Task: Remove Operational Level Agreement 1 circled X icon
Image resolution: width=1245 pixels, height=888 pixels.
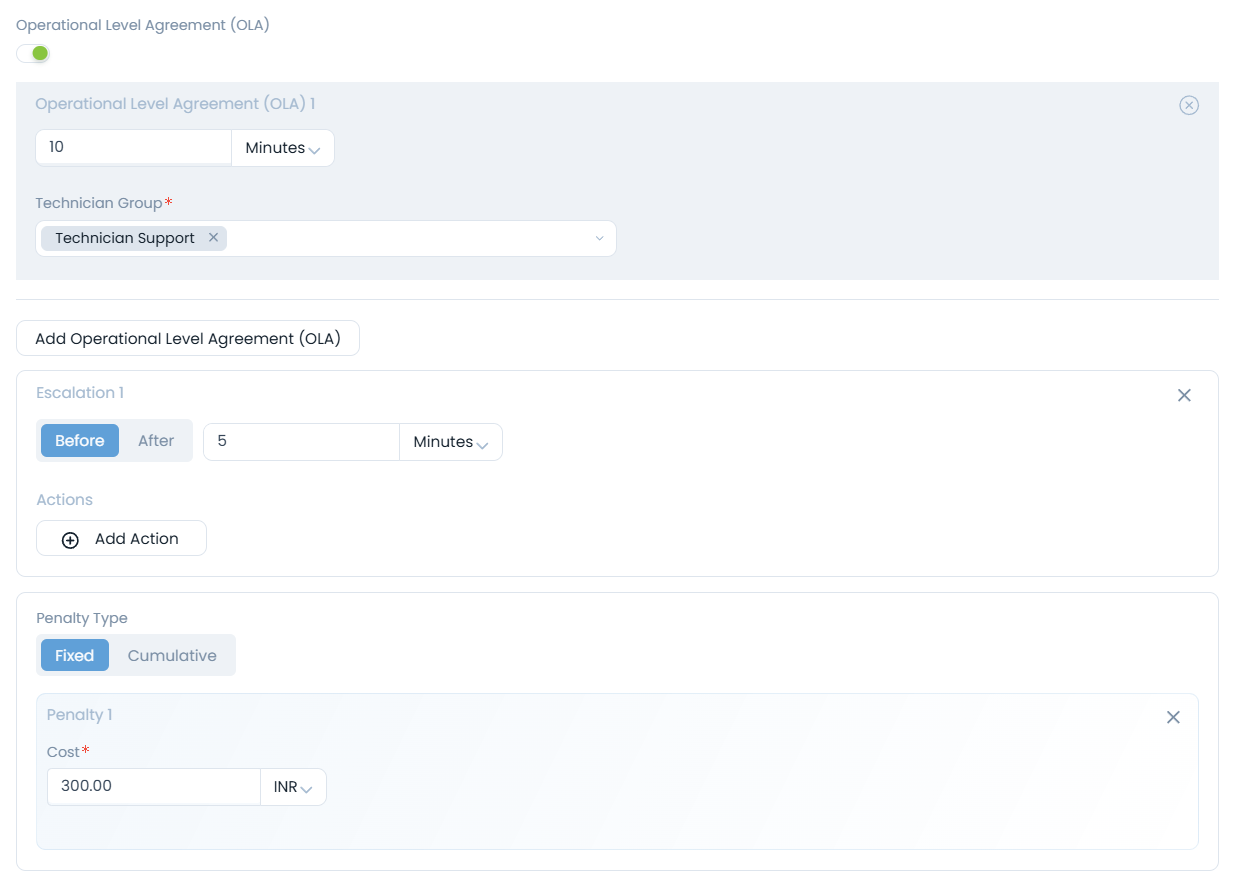Action: pyautogui.click(x=1188, y=105)
